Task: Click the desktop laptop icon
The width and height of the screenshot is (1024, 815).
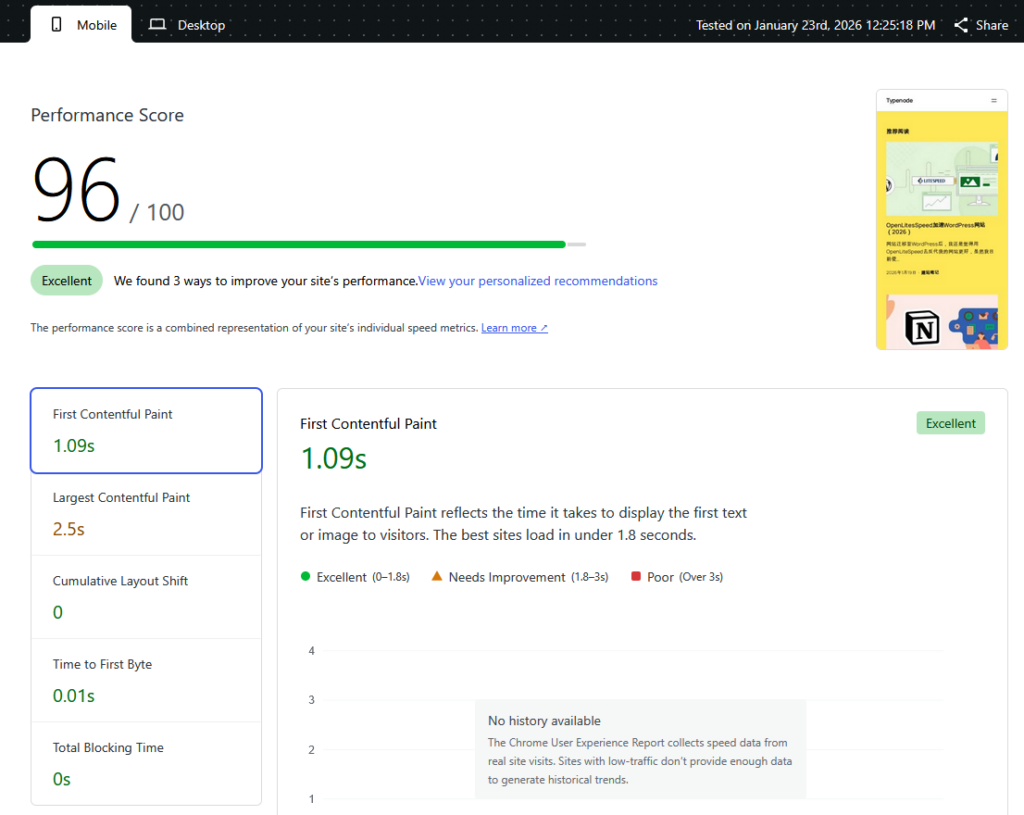Action: (x=157, y=24)
